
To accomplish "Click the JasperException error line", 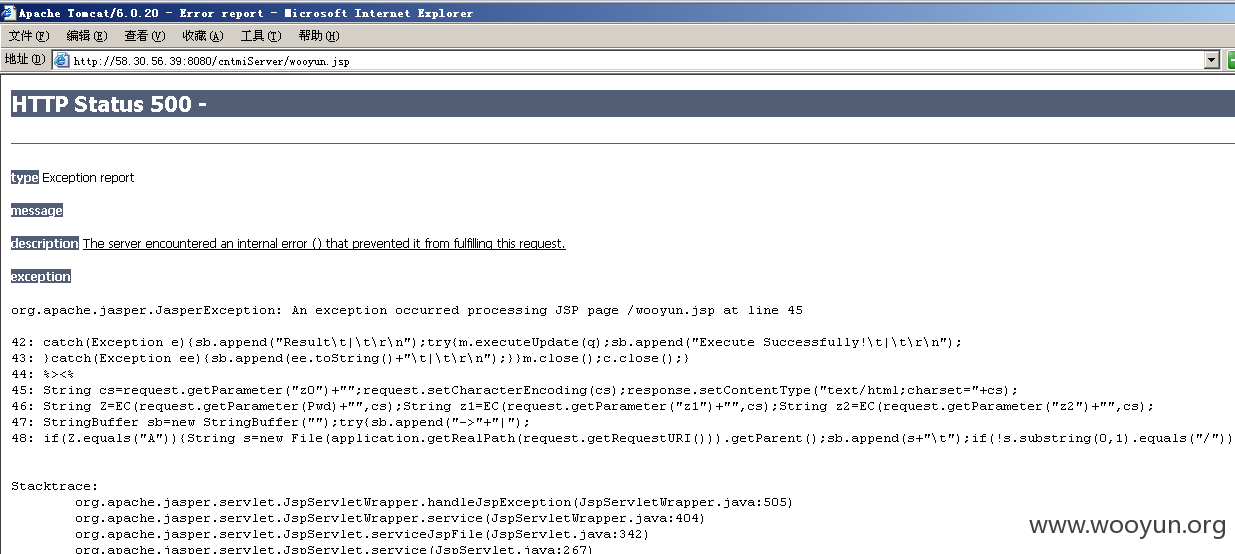I will tap(407, 310).
